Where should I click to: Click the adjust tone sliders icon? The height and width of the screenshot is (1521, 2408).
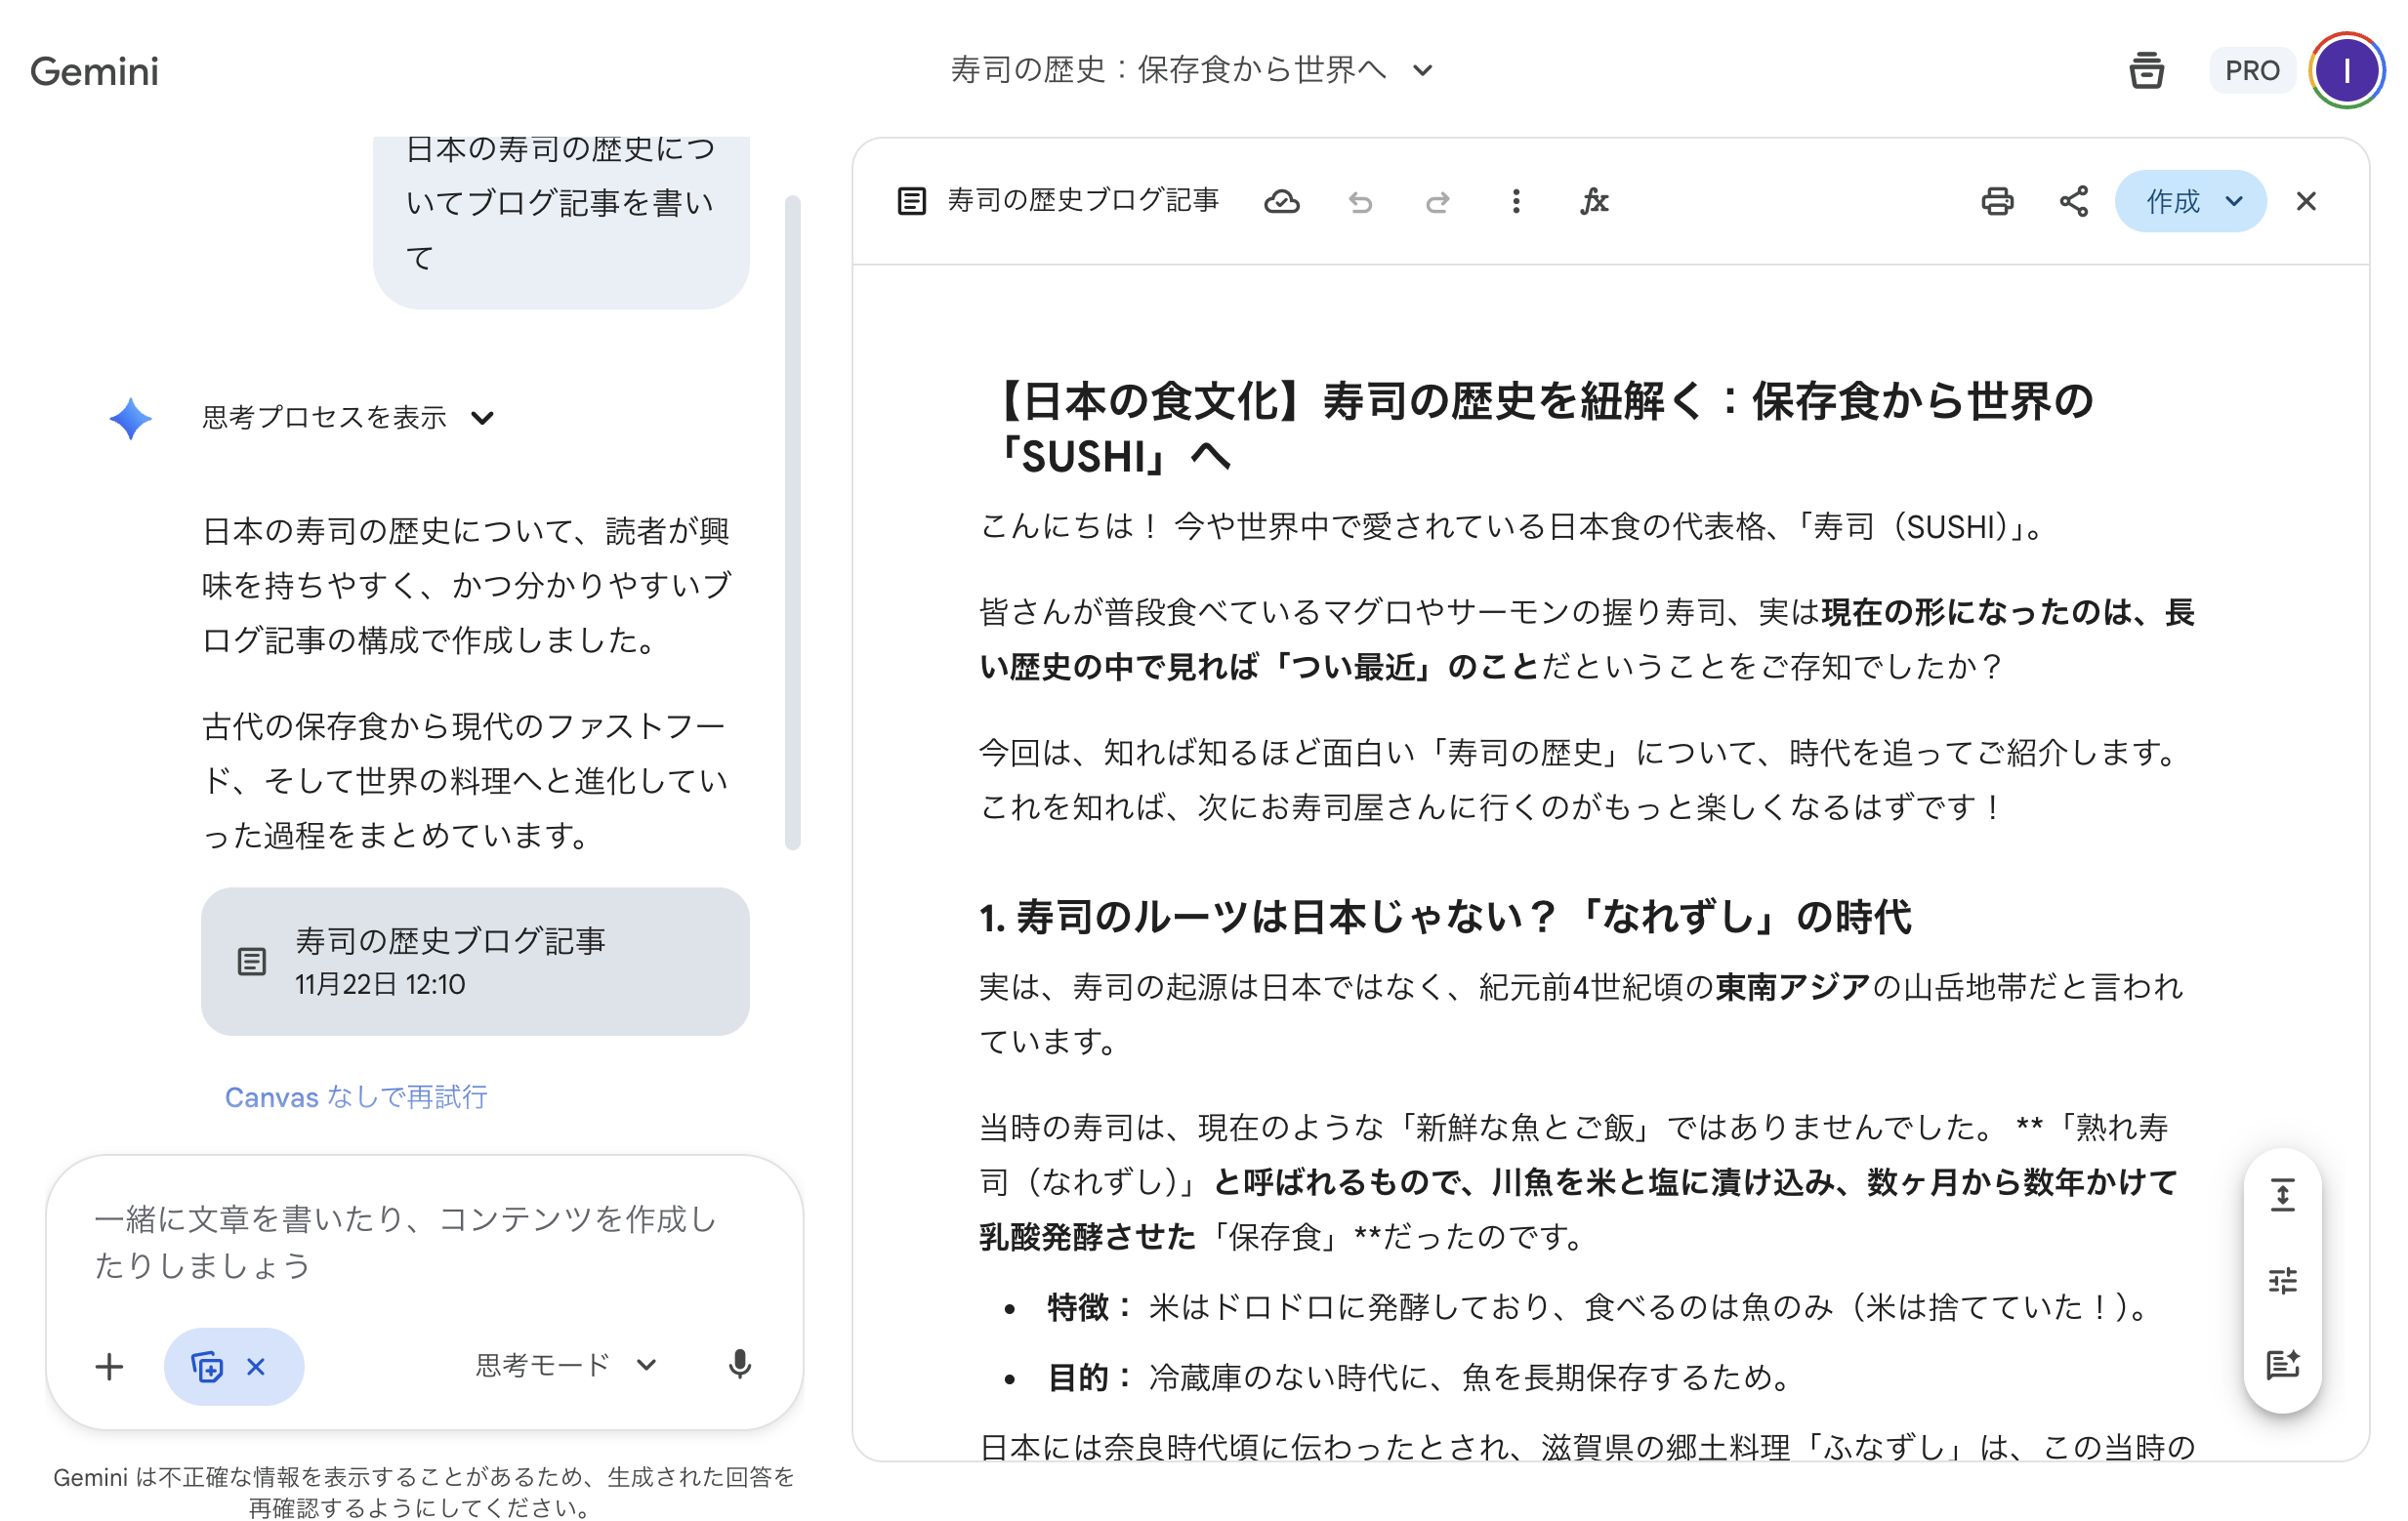point(2282,1280)
